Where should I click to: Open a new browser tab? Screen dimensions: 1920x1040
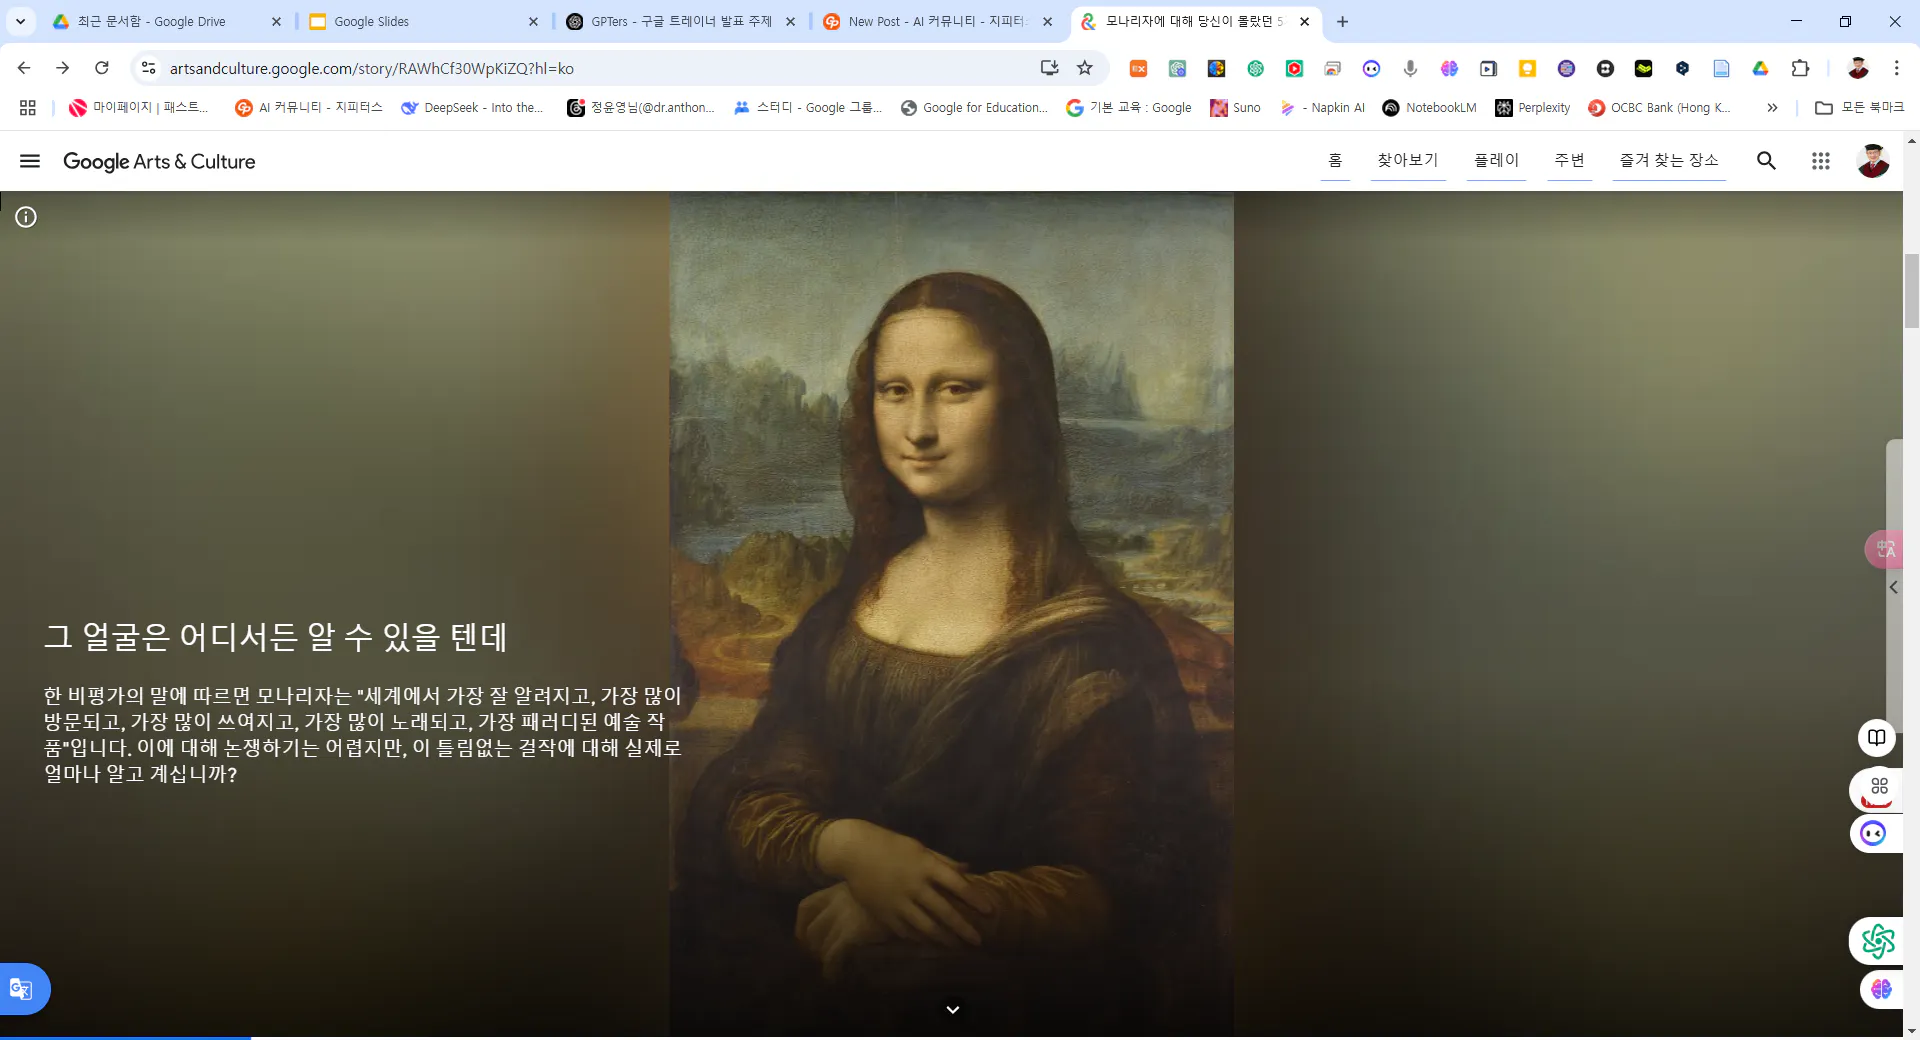pos(1342,21)
